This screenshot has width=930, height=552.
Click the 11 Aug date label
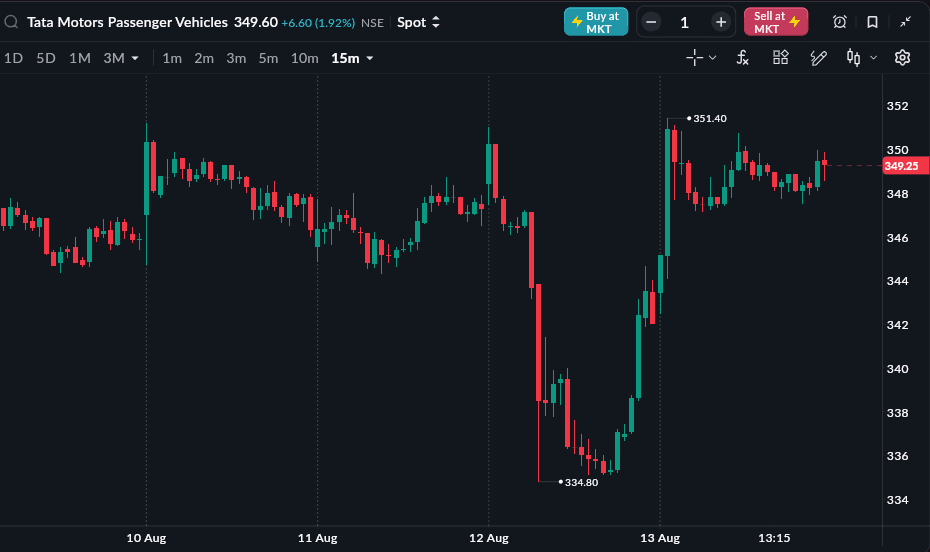pyautogui.click(x=317, y=538)
